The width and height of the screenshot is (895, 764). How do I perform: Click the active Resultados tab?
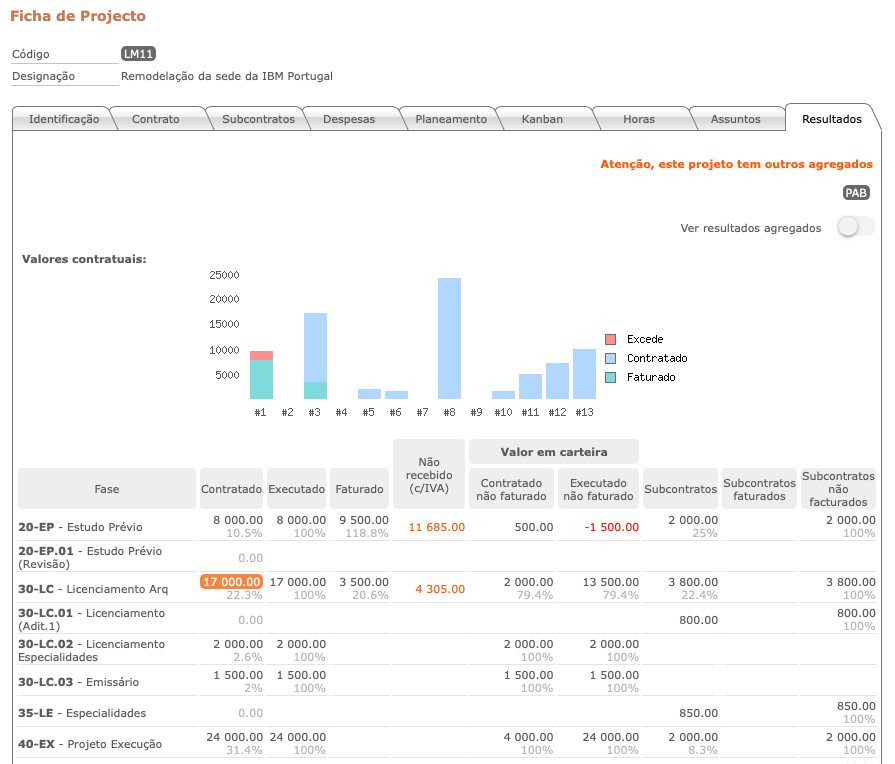[x=833, y=117]
